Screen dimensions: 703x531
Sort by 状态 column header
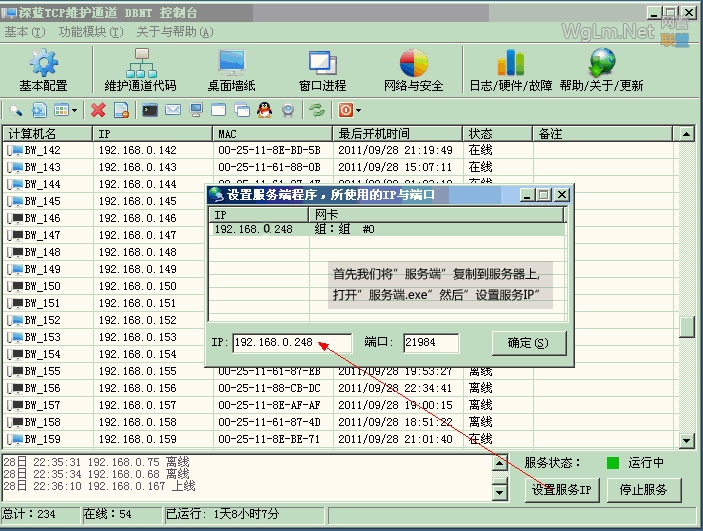pyautogui.click(x=498, y=134)
